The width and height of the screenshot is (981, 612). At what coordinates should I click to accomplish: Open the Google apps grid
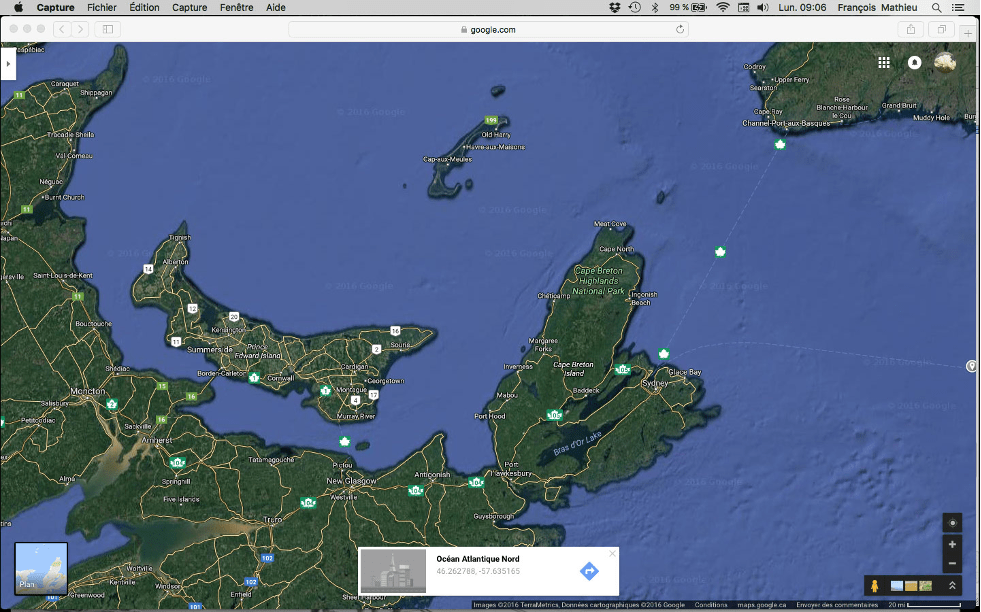coord(884,62)
